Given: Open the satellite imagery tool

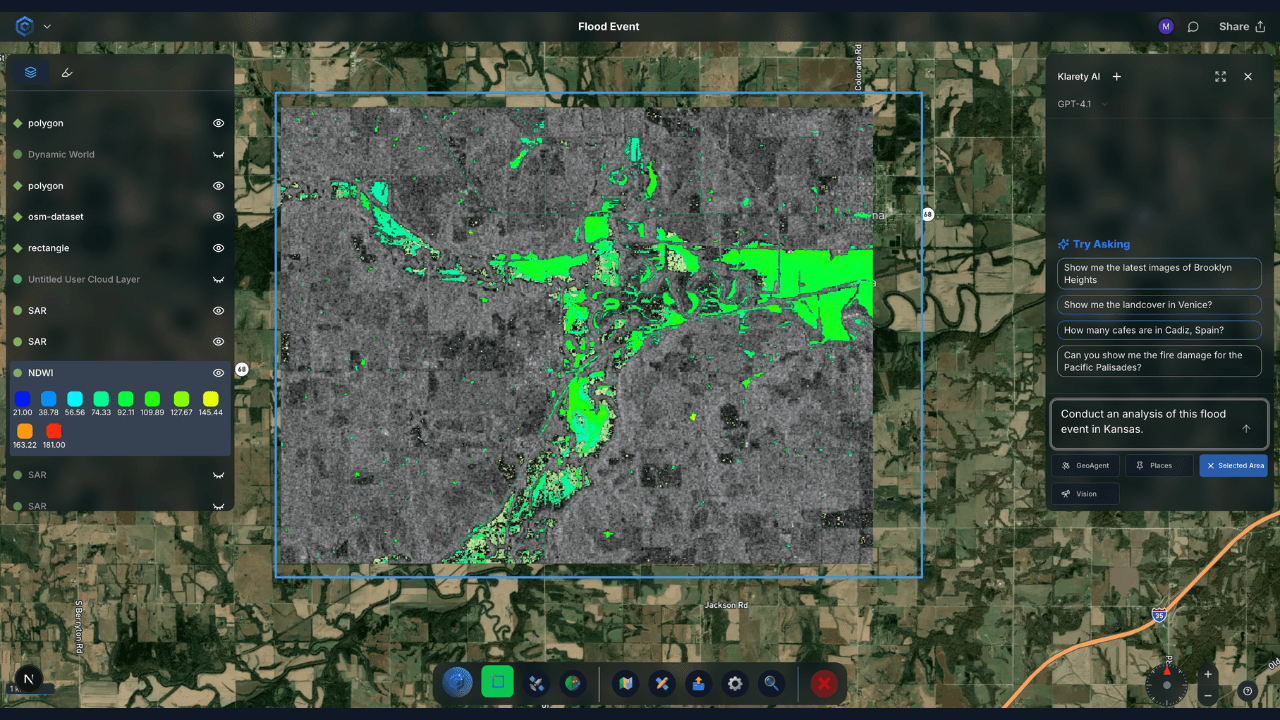Looking at the screenshot, I should click(x=536, y=684).
